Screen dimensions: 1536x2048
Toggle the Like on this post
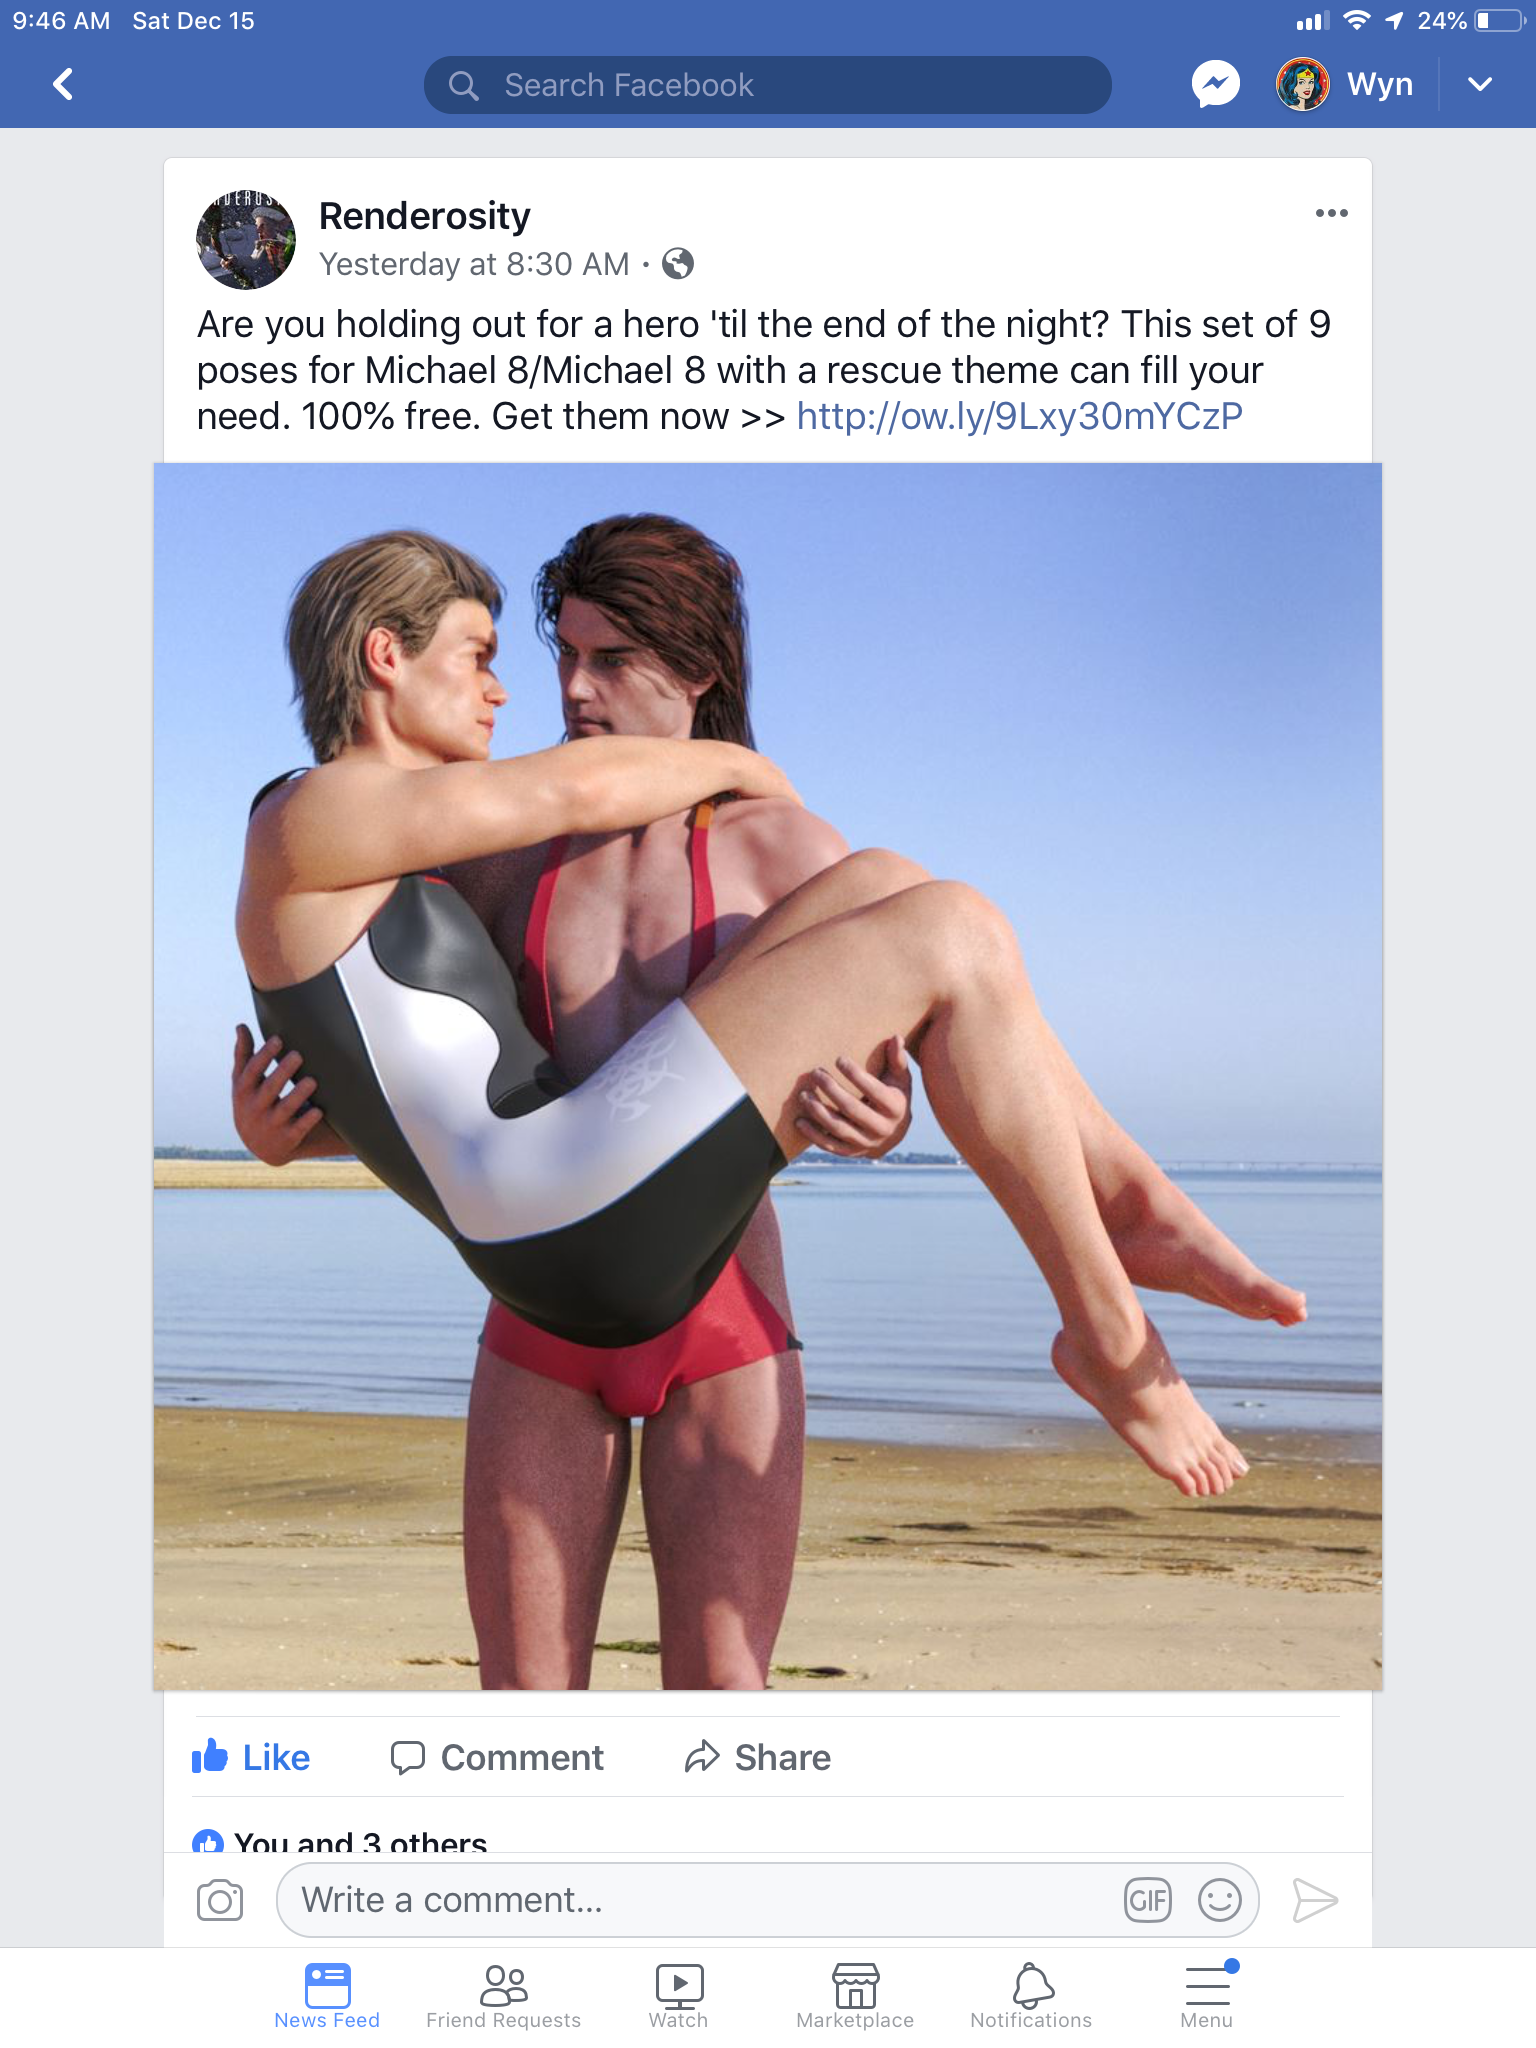[251, 1757]
